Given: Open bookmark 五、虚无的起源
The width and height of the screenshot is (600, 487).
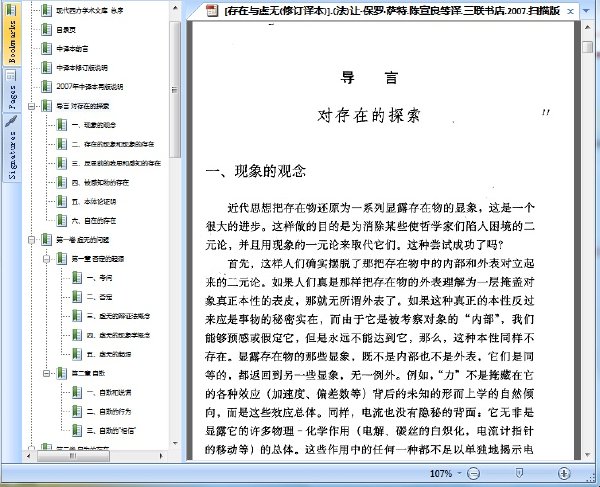Looking at the screenshot, I should pyautogui.click(x=109, y=354).
